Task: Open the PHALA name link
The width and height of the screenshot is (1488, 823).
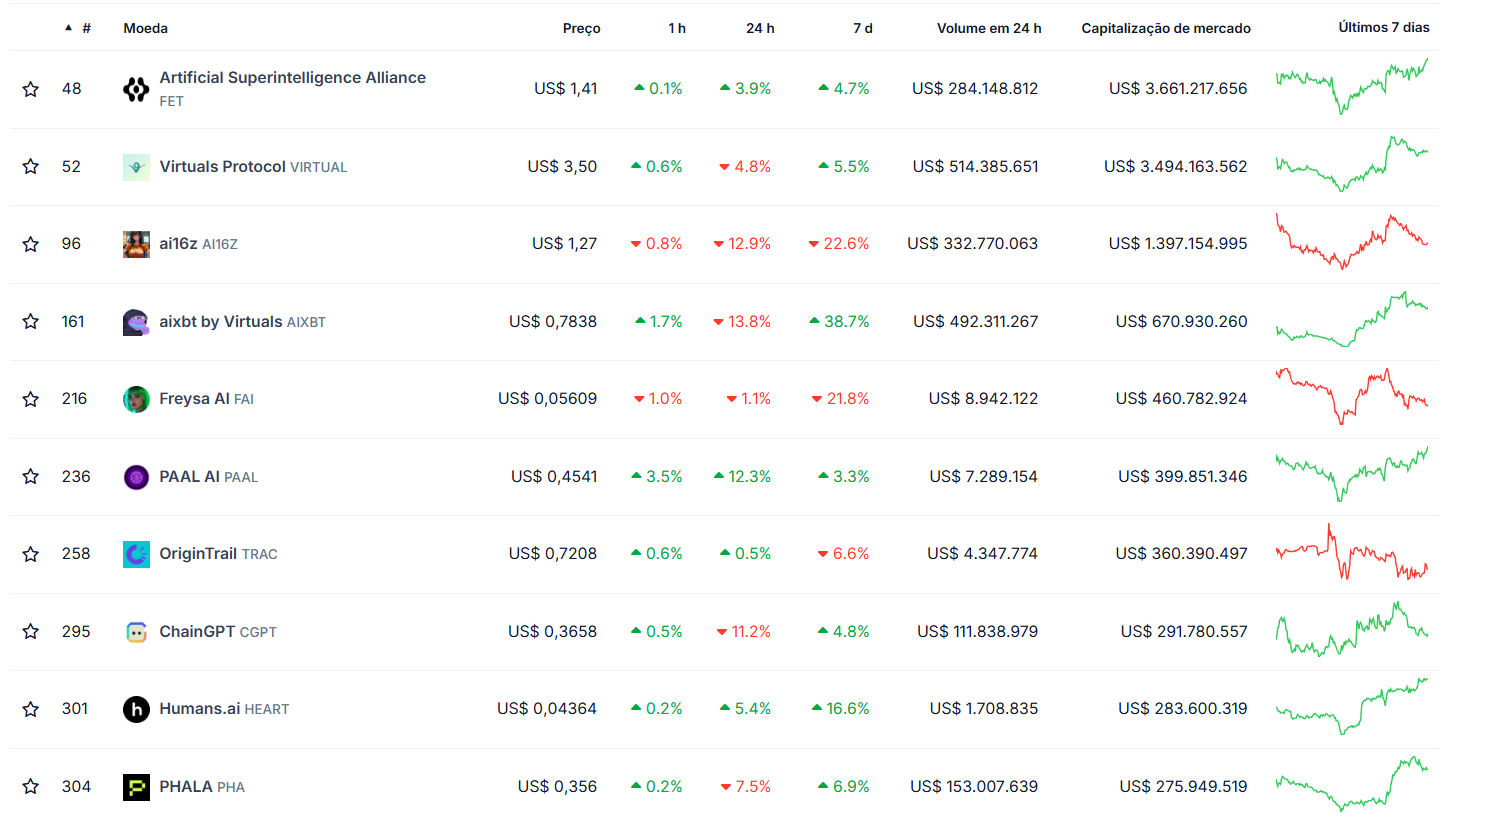Action: click(186, 787)
